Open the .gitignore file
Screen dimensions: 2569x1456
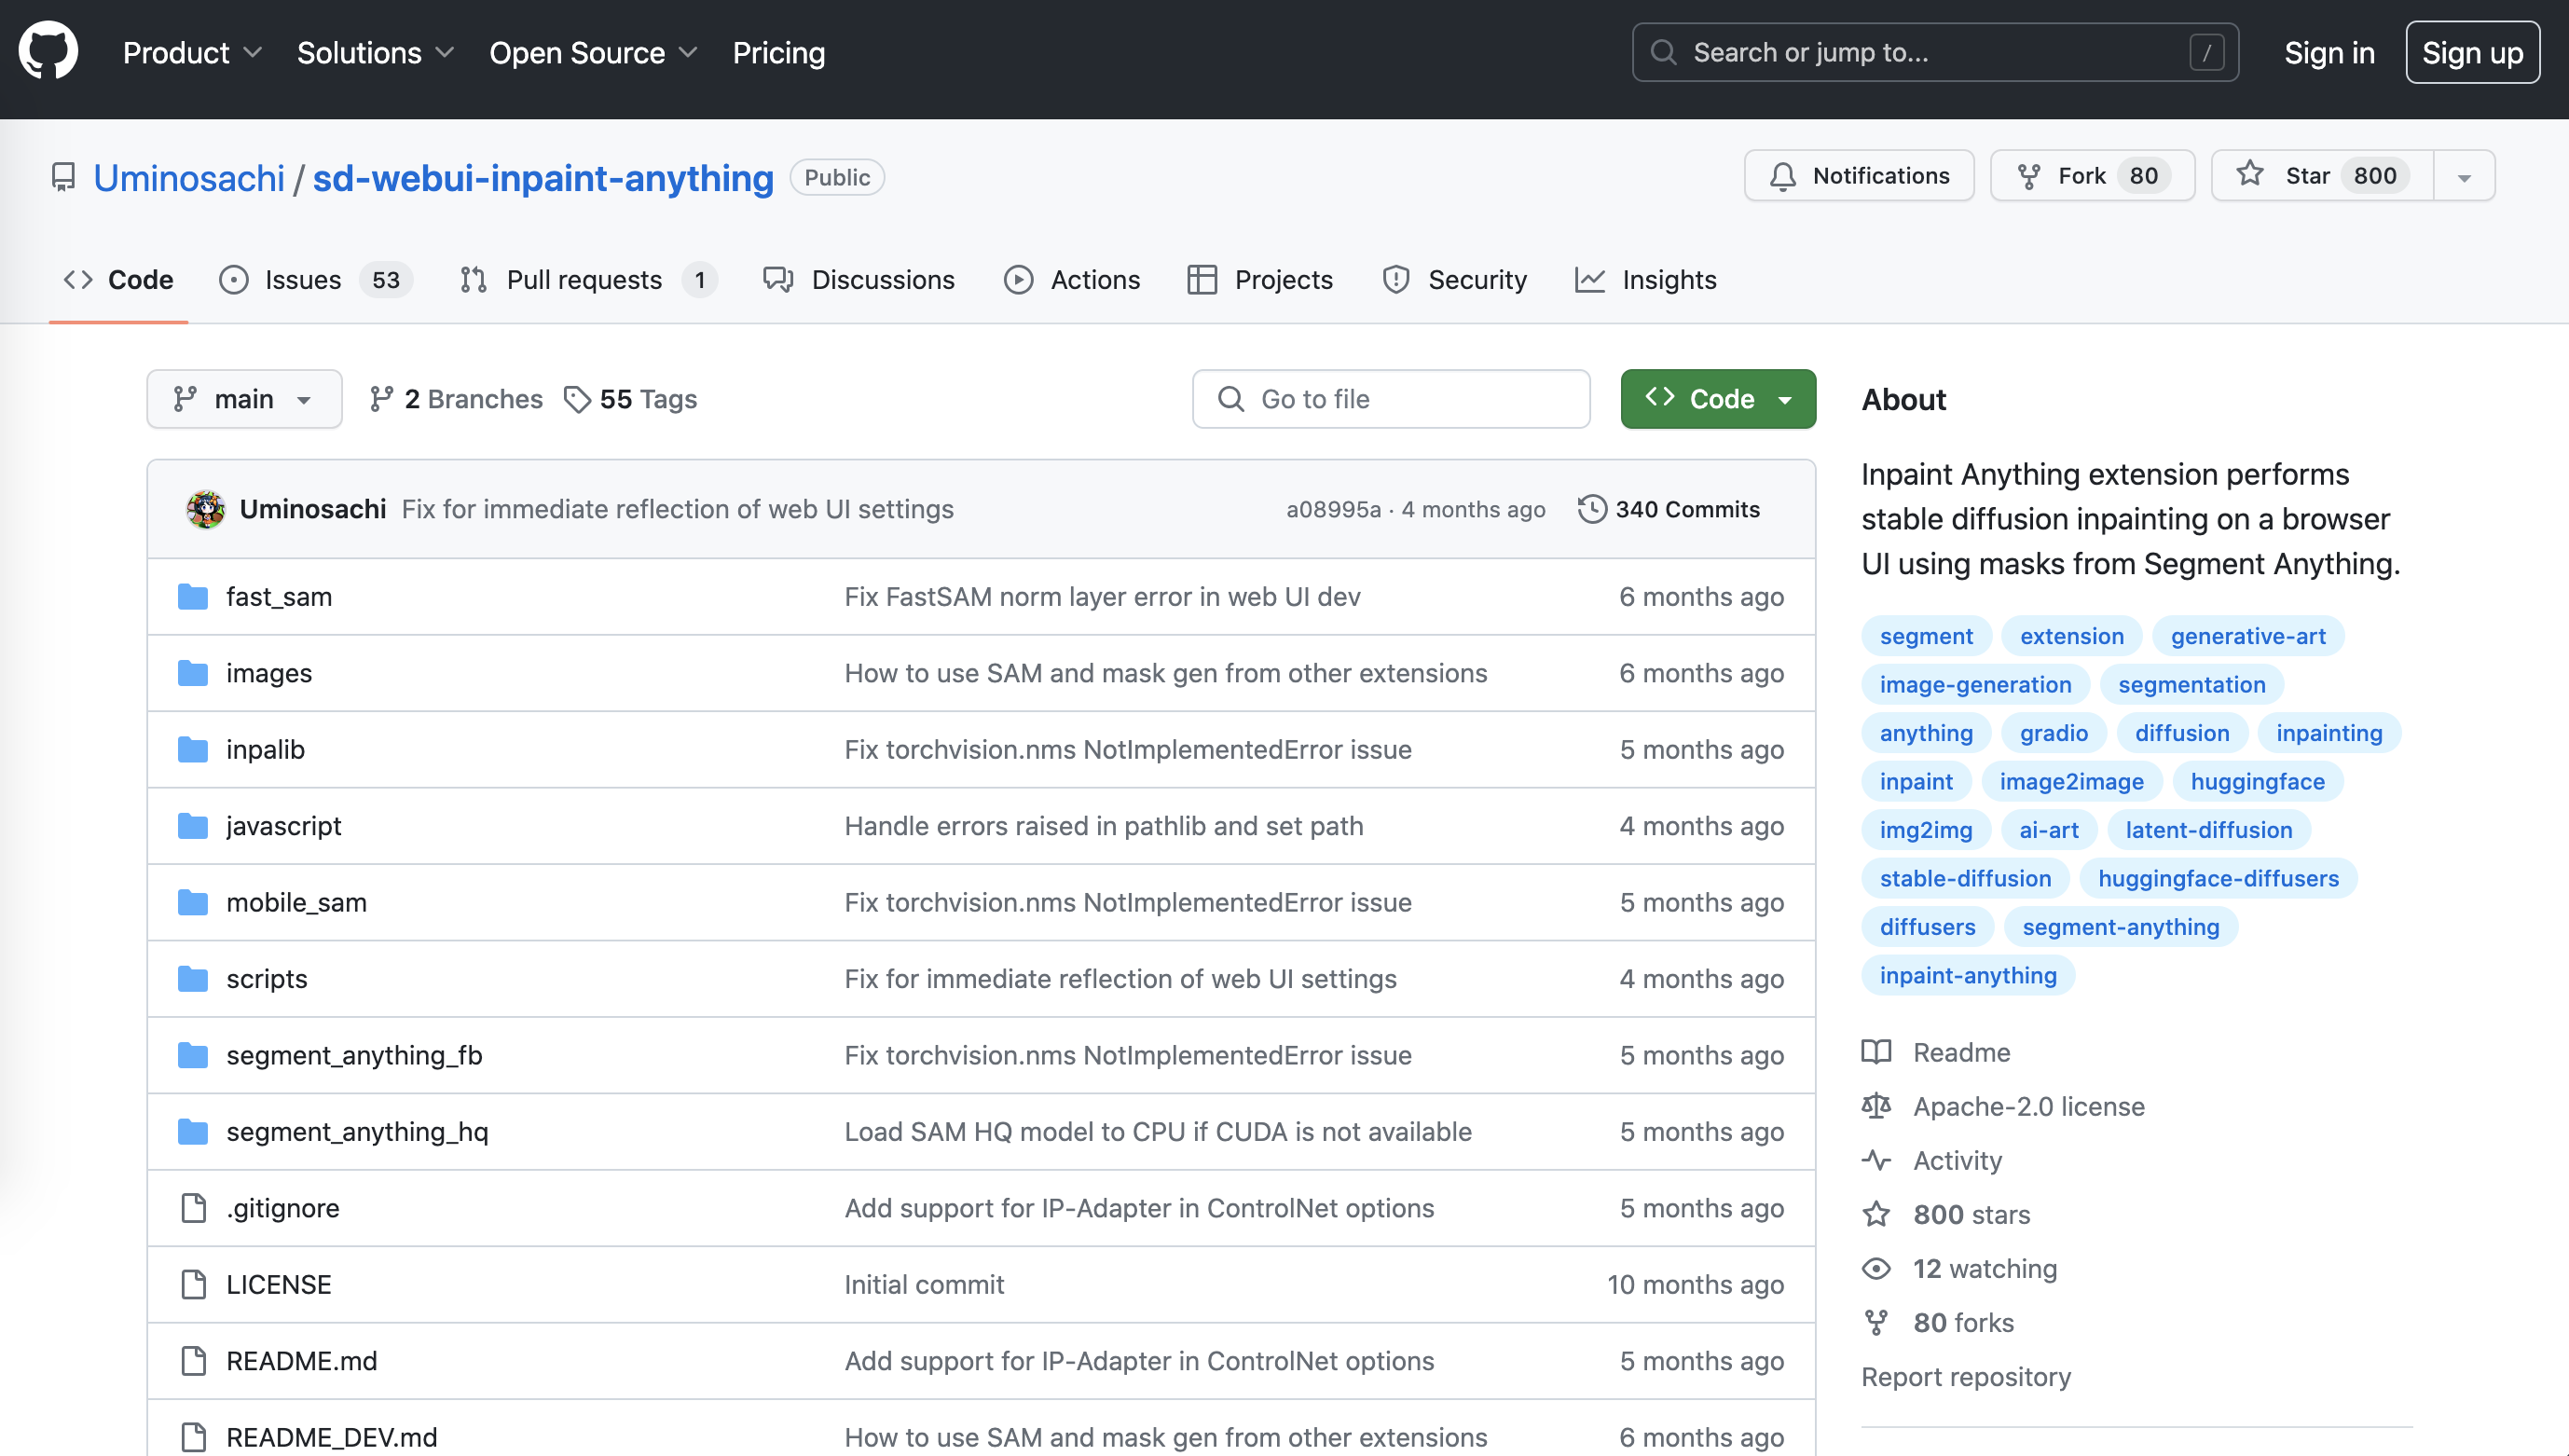[x=282, y=1207]
